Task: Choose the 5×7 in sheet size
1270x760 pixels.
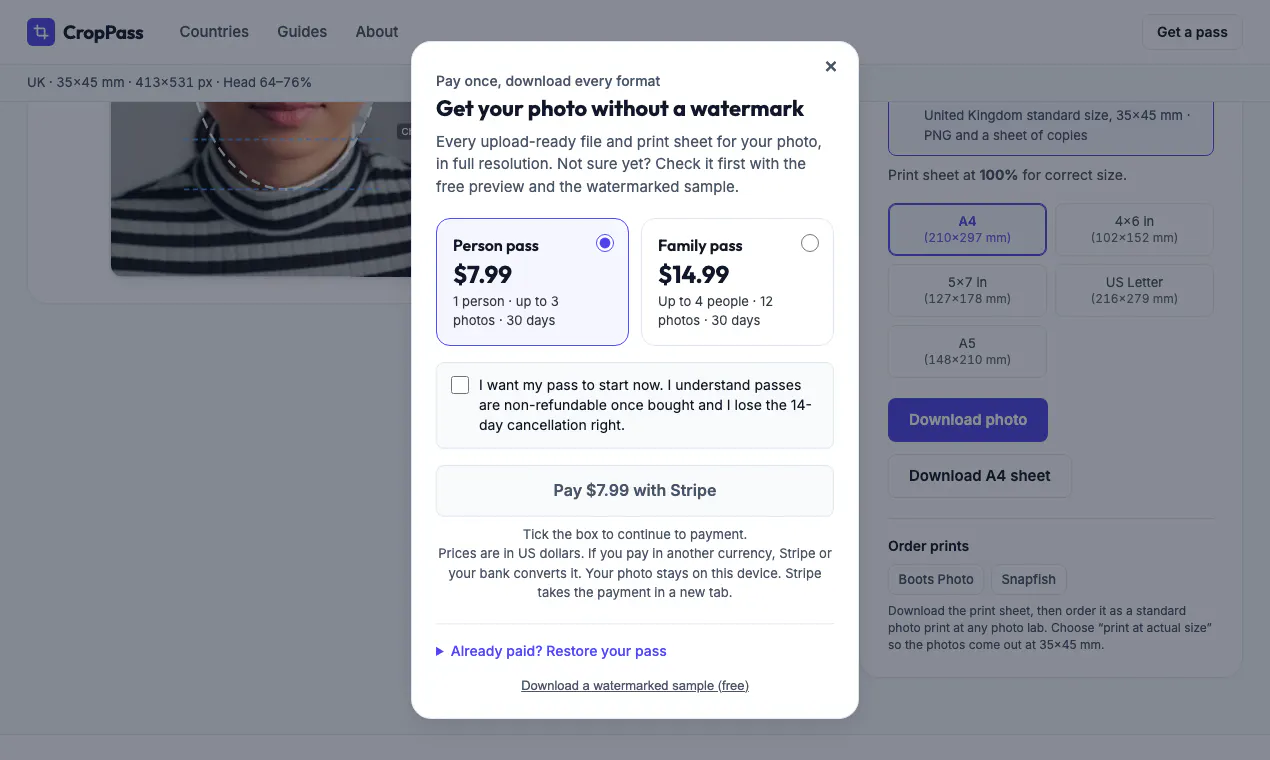Action: pyautogui.click(x=967, y=290)
